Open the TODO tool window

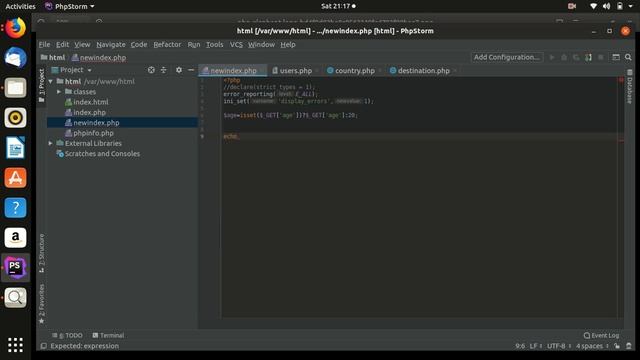(x=68, y=336)
